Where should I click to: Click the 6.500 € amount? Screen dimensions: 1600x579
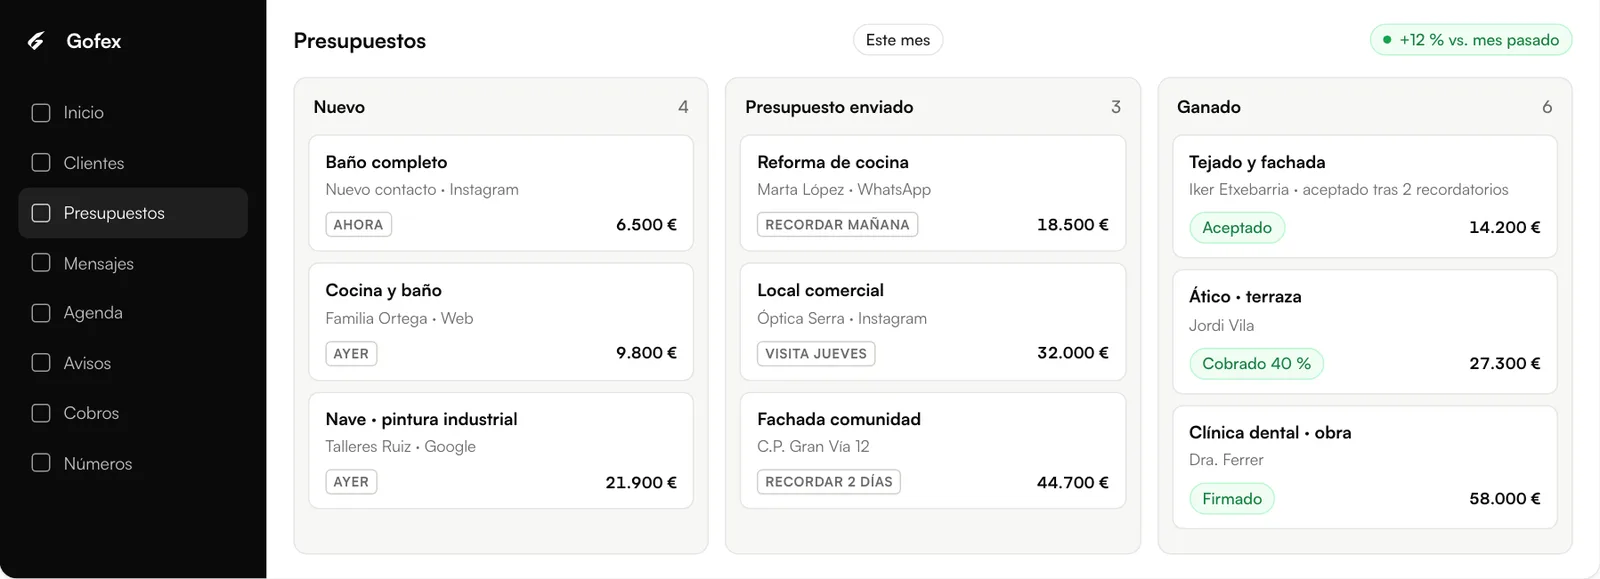click(x=646, y=225)
